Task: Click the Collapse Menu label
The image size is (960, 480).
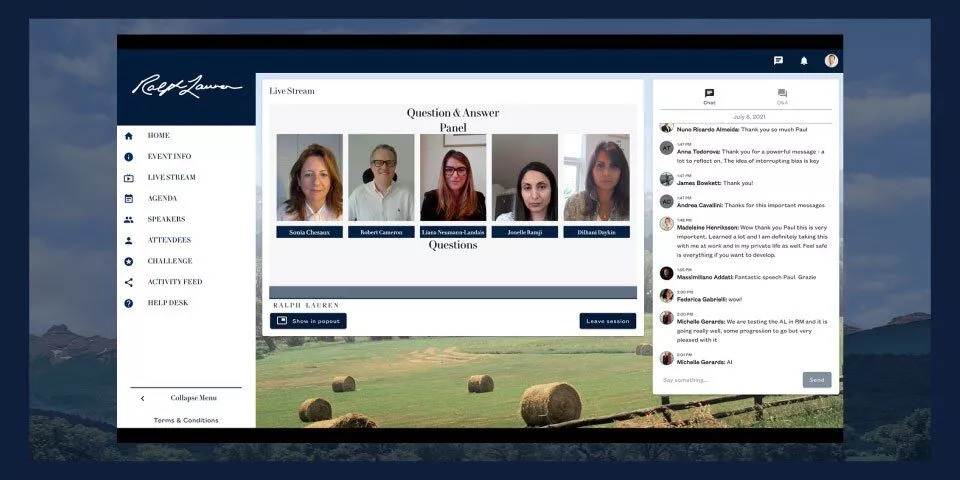Action: pos(193,398)
